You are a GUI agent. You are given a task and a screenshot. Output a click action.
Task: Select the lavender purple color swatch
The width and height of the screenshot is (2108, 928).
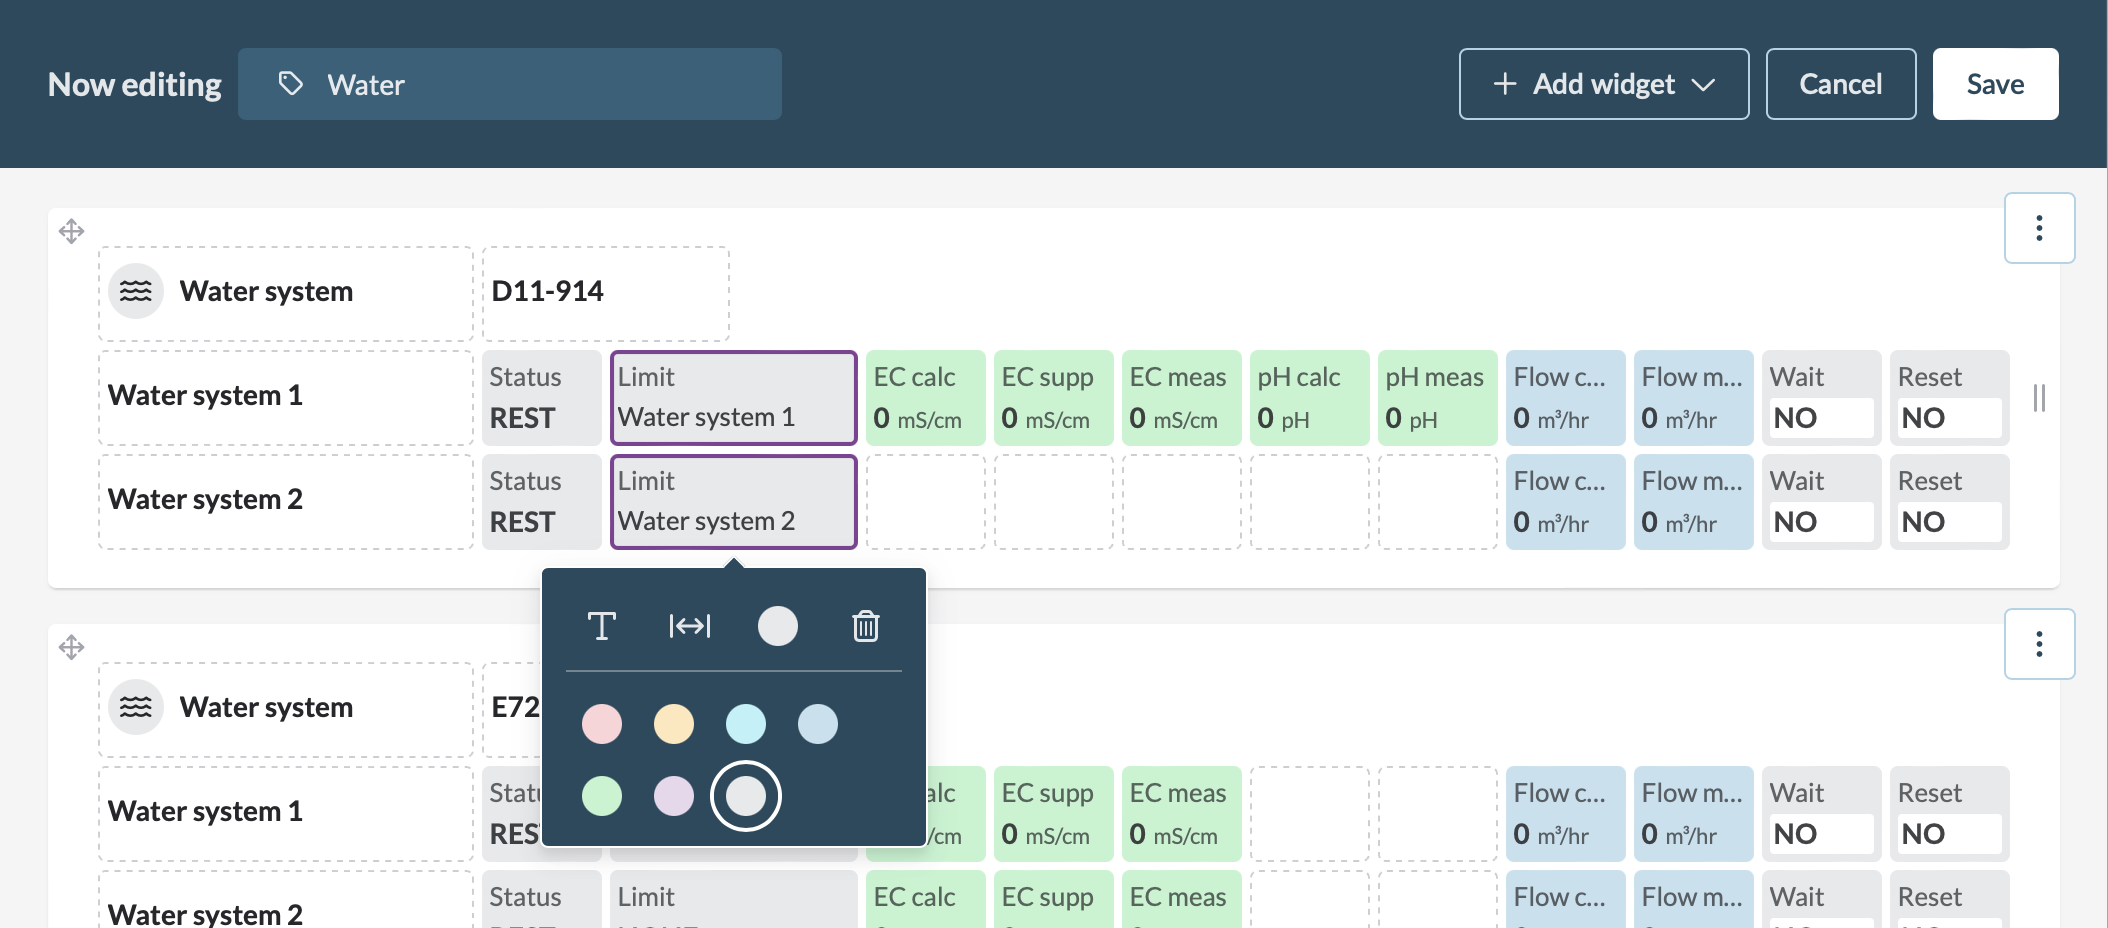pos(674,796)
